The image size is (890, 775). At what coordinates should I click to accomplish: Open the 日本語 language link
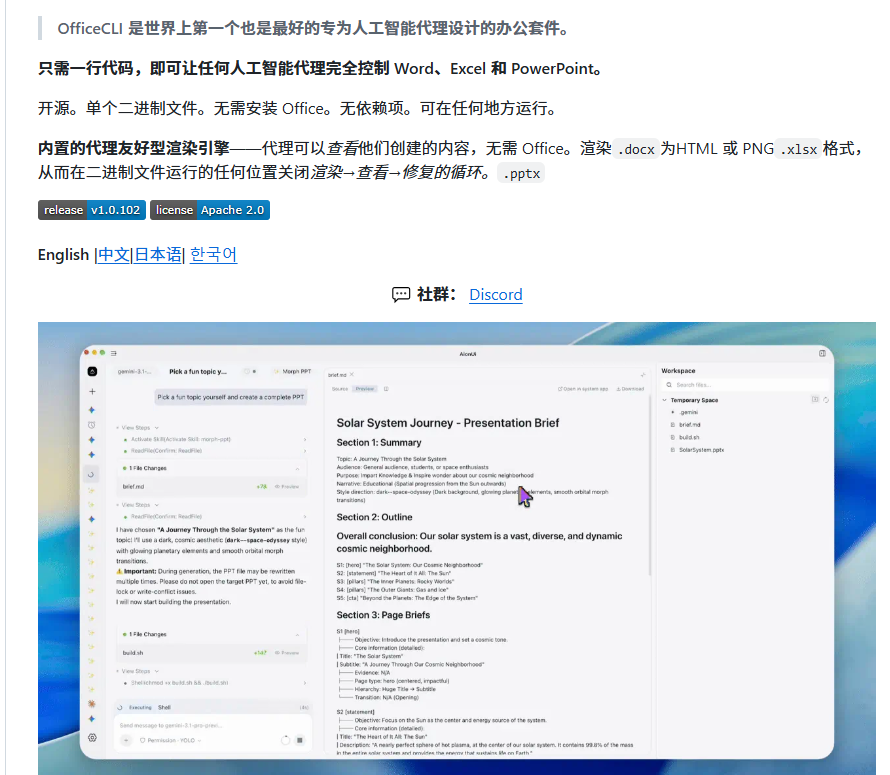pos(158,254)
